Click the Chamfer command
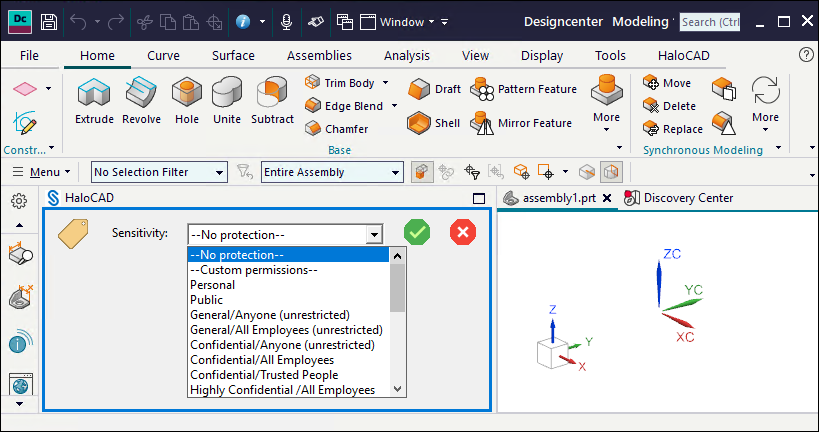Viewport: 819px width, 432px height. (x=337, y=129)
